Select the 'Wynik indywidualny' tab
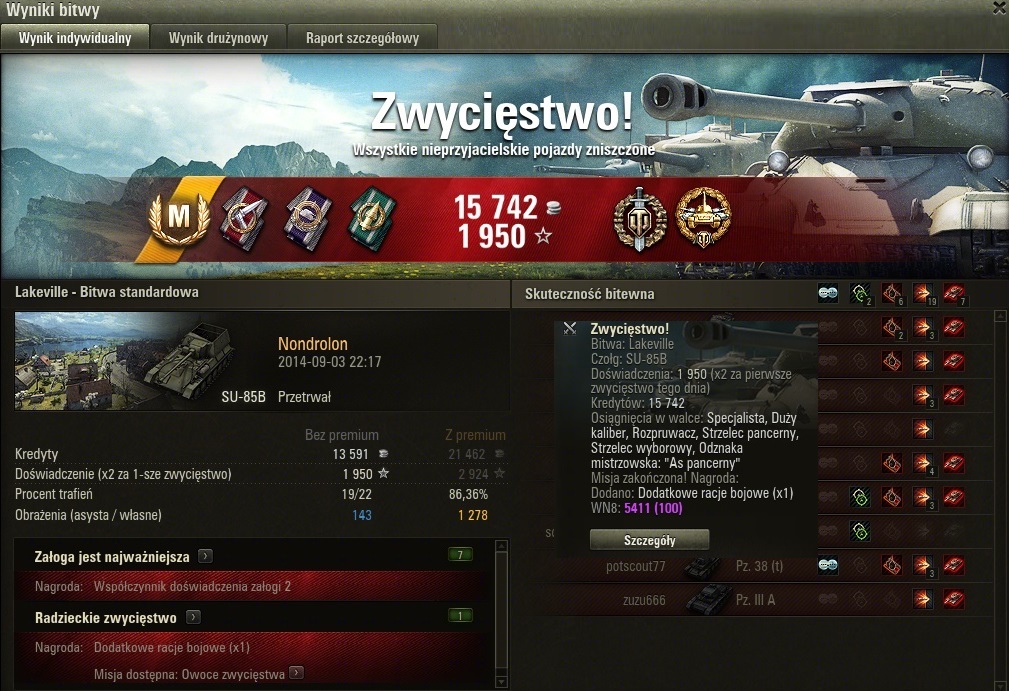 pos(75,37)
